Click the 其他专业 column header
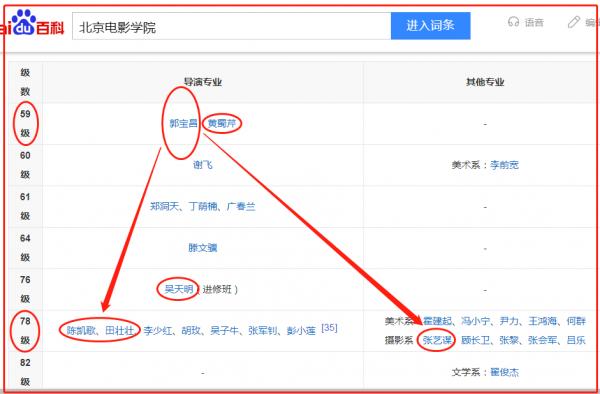 pos(485,82)
